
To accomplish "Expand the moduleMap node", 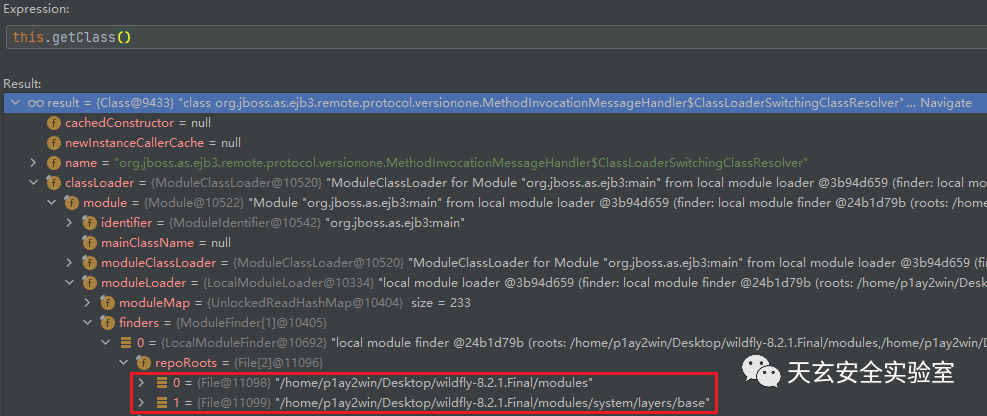I will pyautogui.click(x=87, y=303).
